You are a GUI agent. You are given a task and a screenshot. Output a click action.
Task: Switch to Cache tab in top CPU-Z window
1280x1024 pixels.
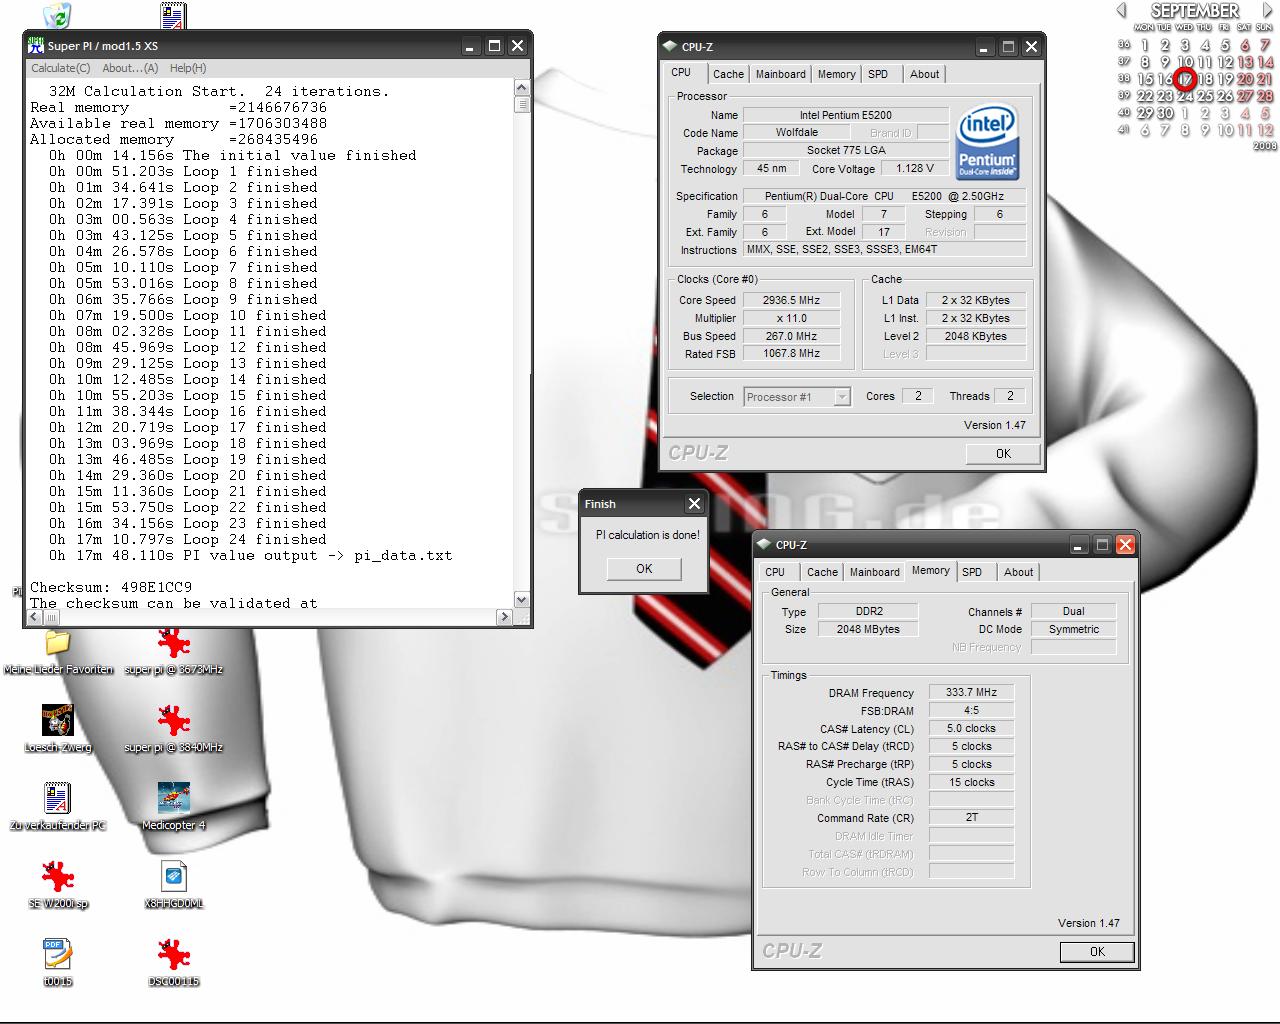coord(728,74)
